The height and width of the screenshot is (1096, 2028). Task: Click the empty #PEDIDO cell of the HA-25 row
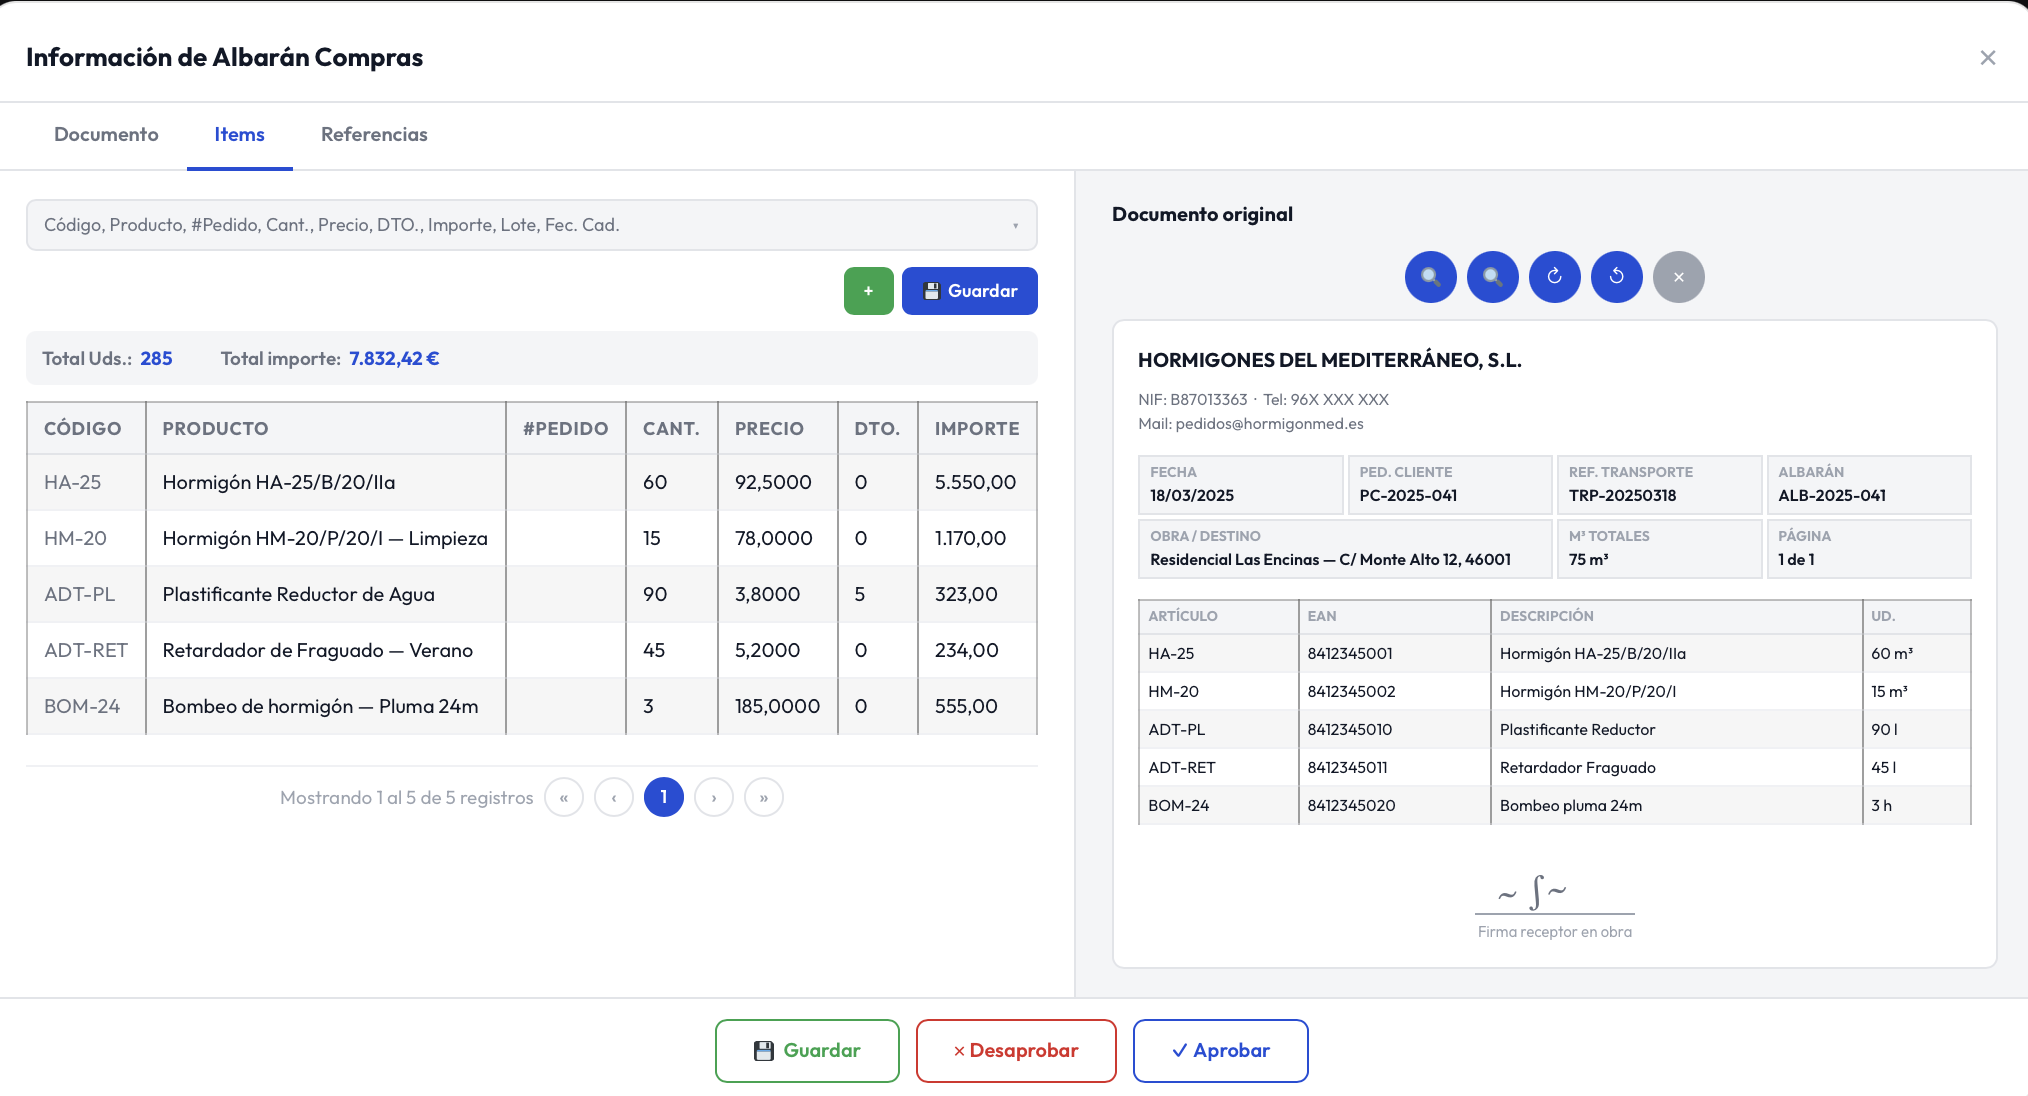point(566,483)
